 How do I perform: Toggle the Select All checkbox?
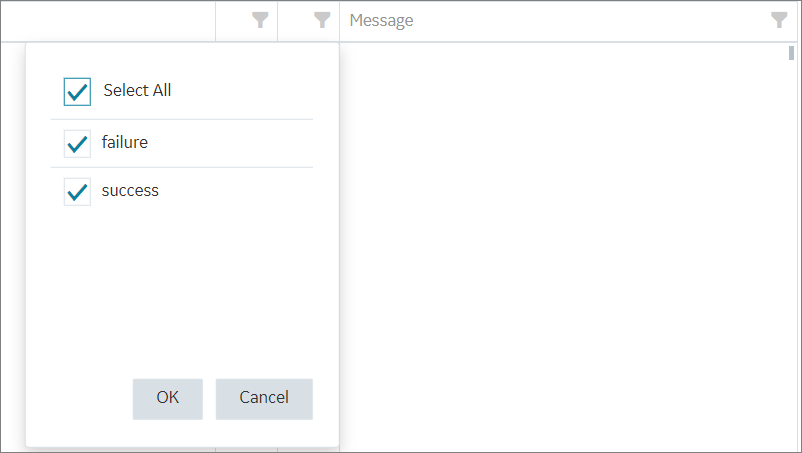77,92
